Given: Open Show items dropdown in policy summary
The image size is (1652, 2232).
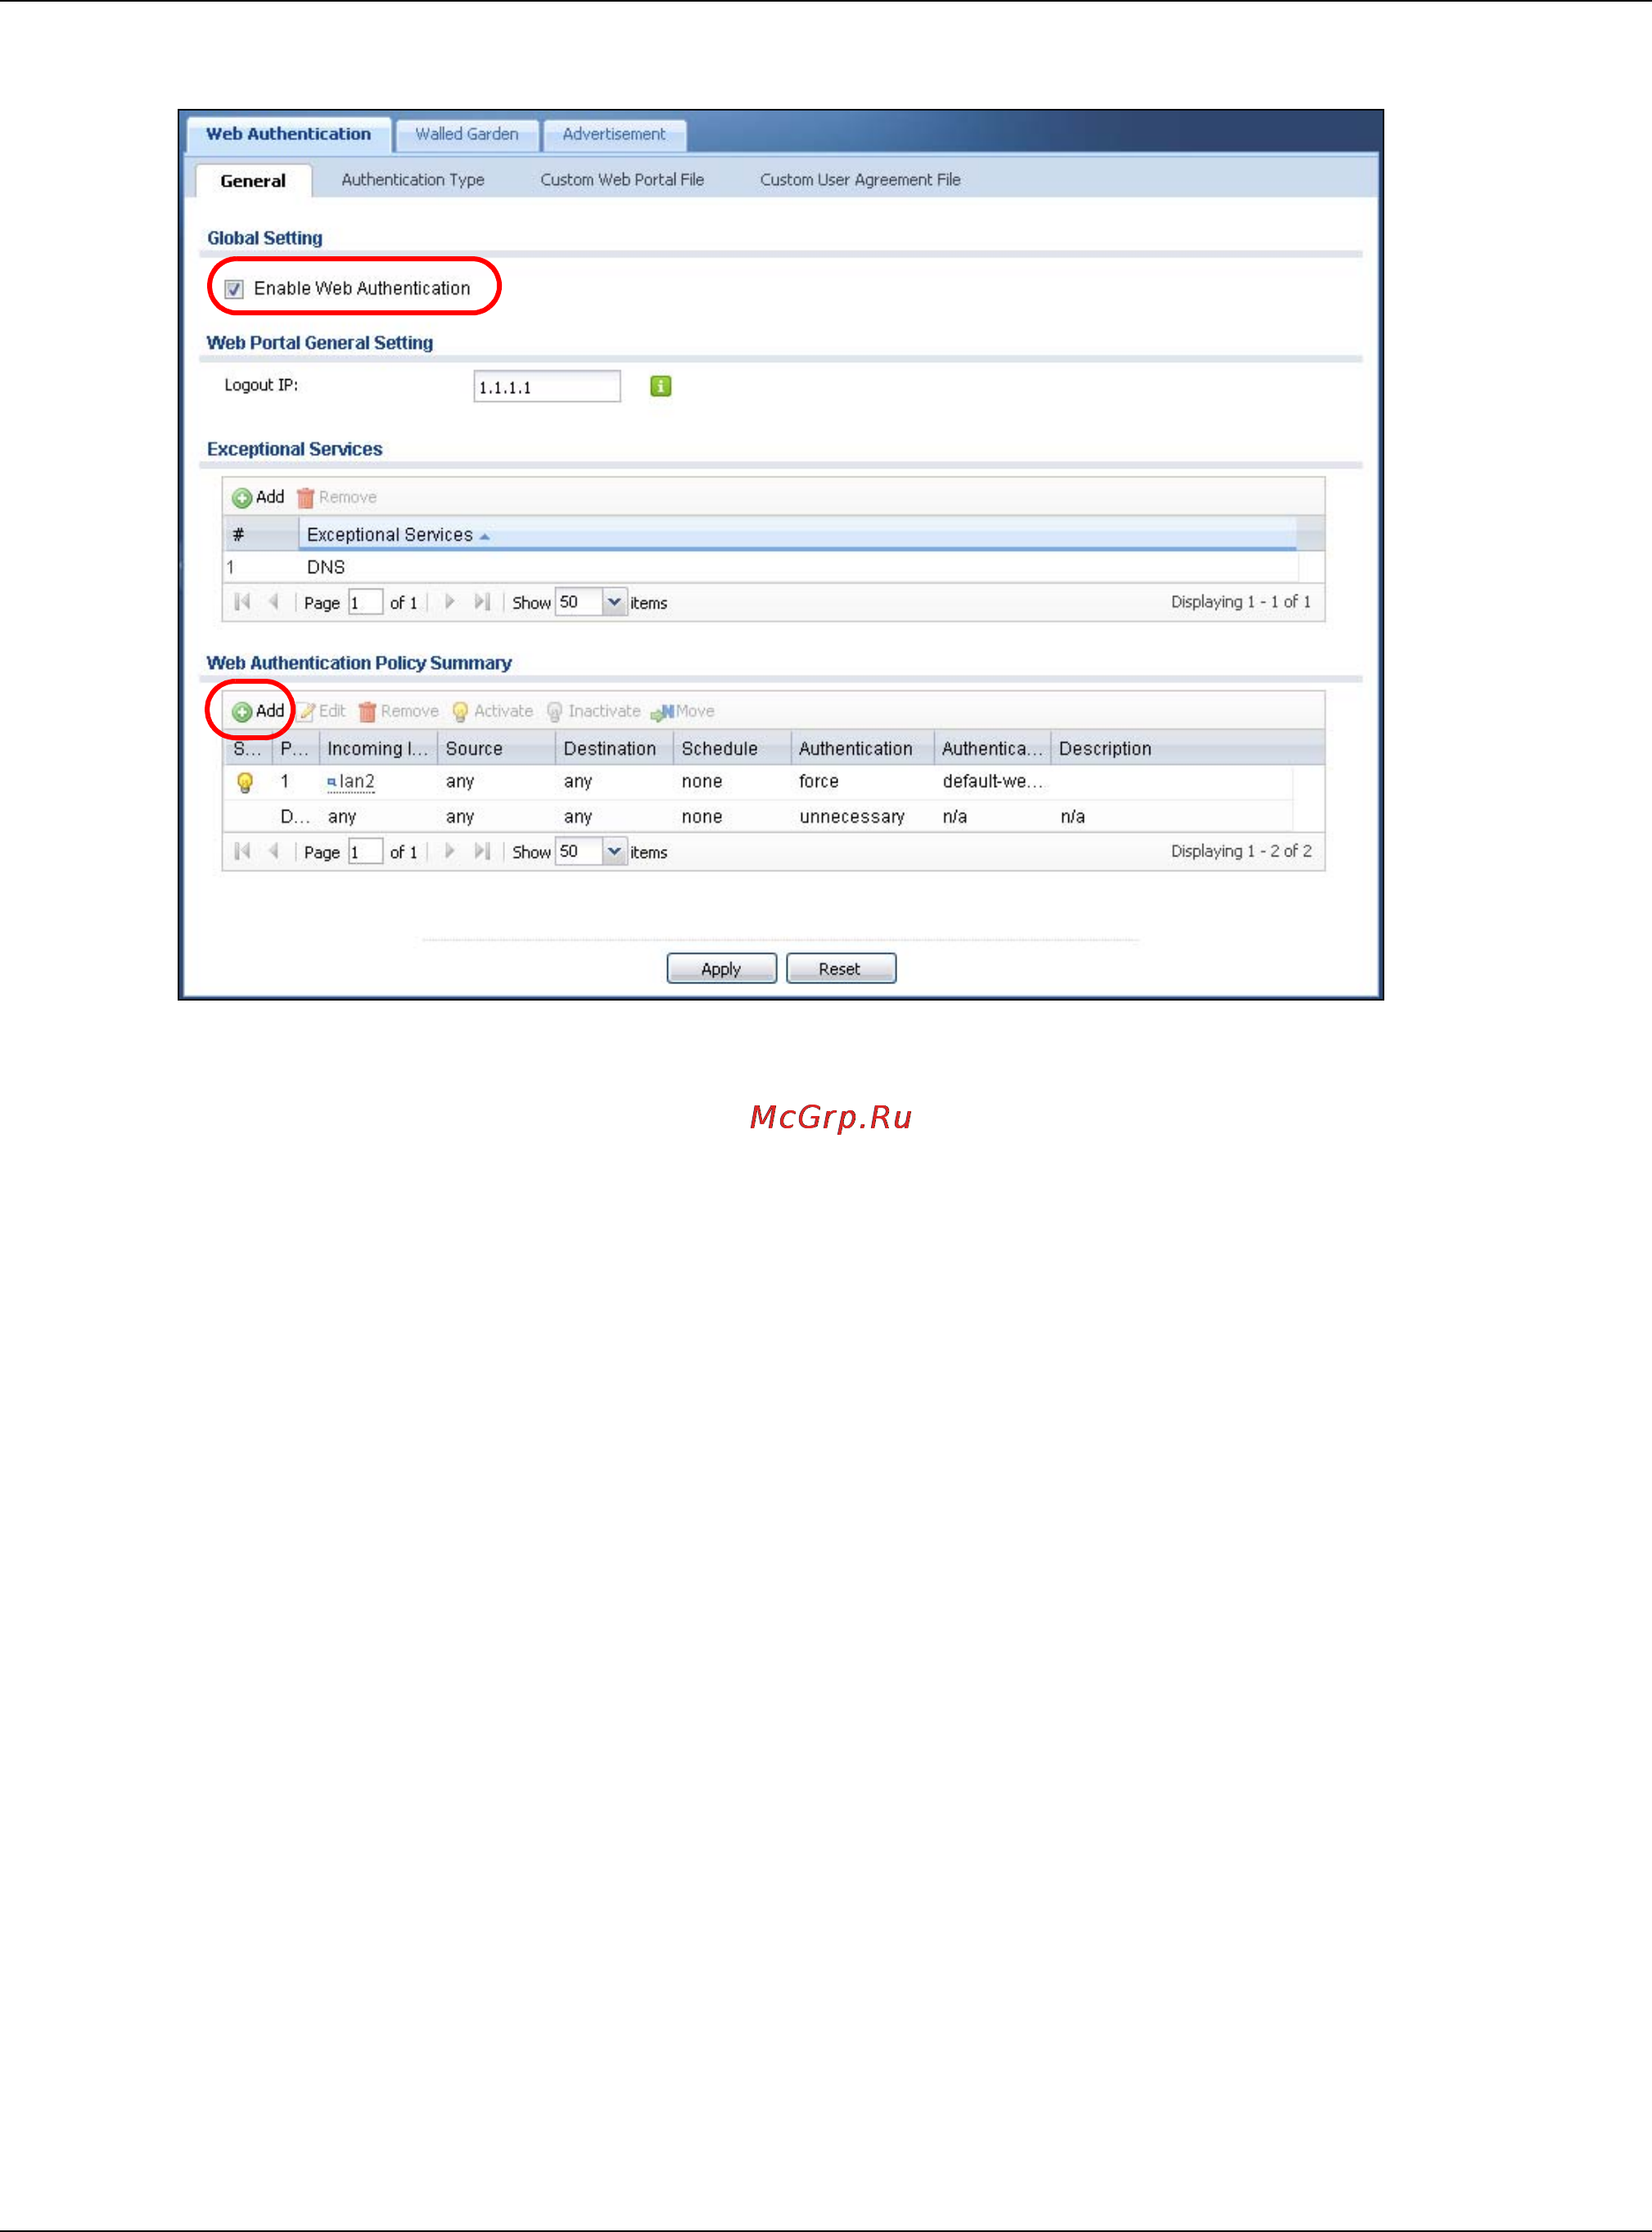Looking at the screenshot, I should coord(614,852).
